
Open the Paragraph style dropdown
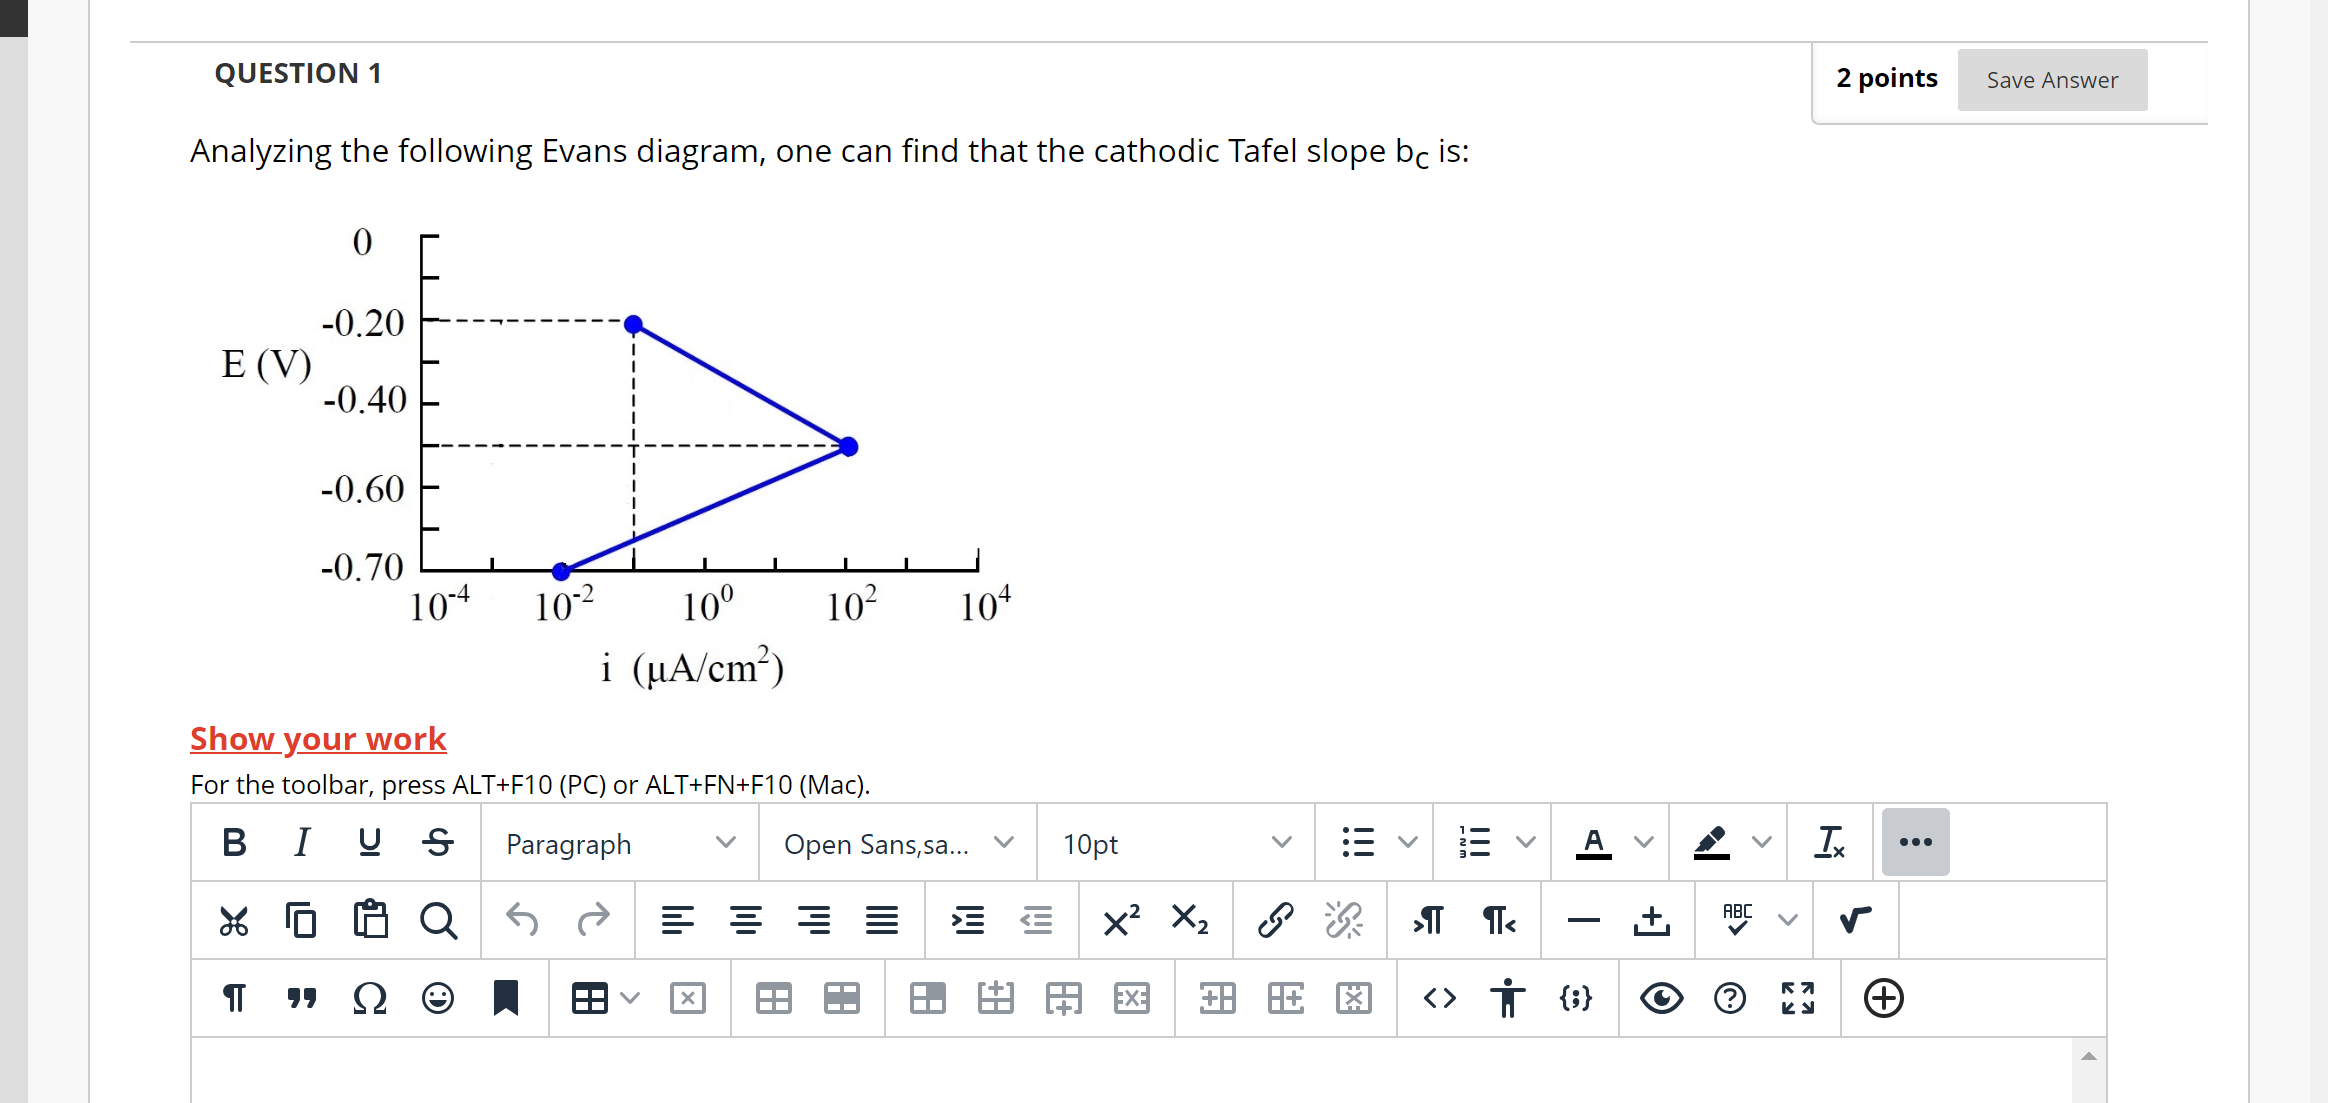click(x=617, y=843)
